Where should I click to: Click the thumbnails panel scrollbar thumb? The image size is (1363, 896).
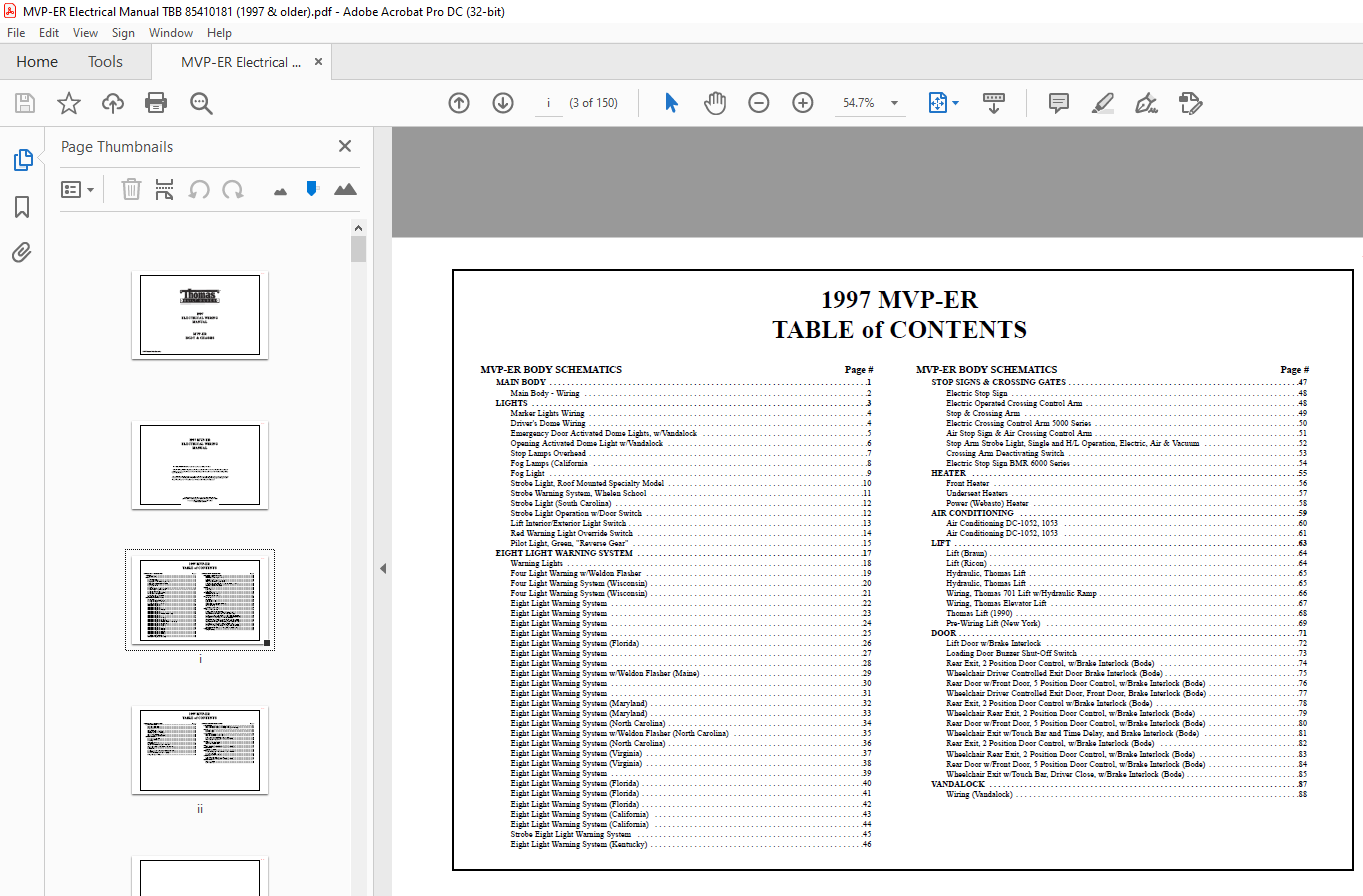tap(359, 249)
